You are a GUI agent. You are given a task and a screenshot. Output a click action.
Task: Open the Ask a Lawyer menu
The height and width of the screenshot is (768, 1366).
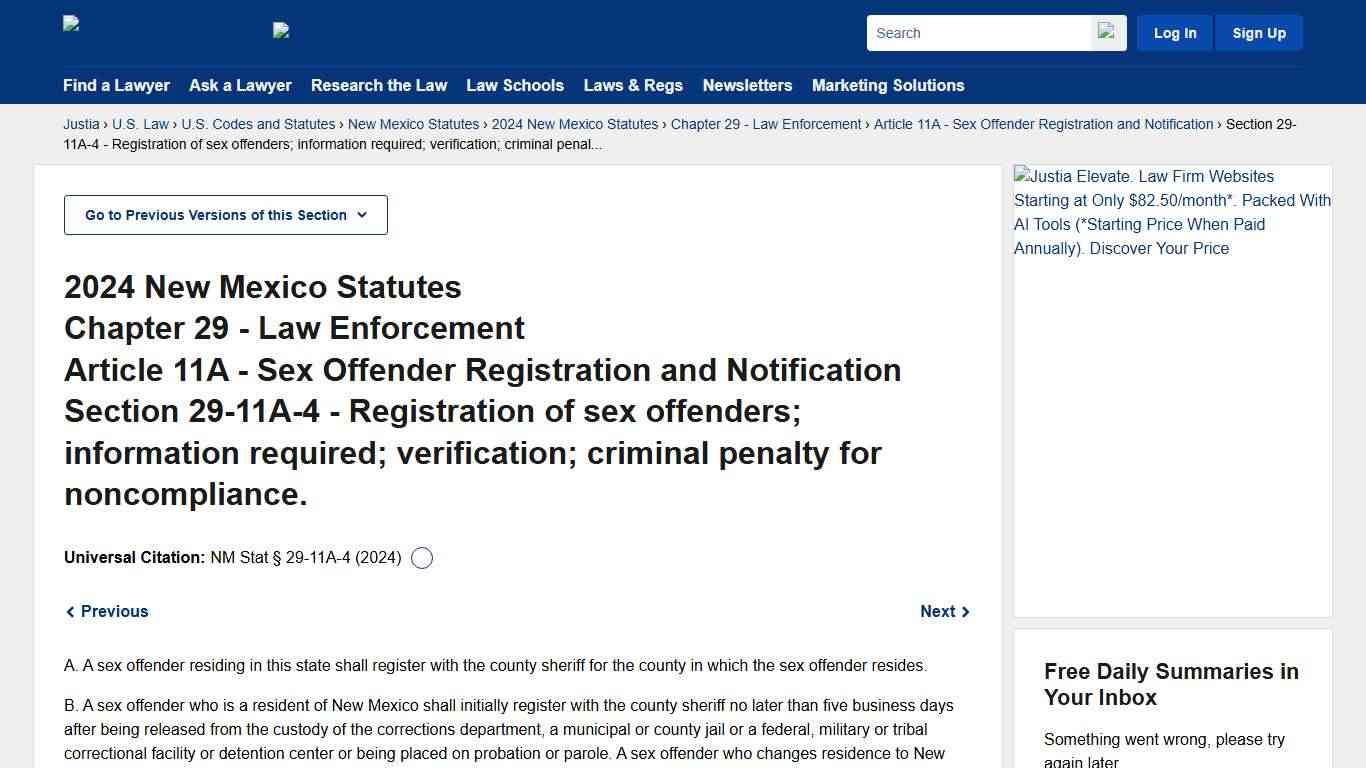[240, 85]
